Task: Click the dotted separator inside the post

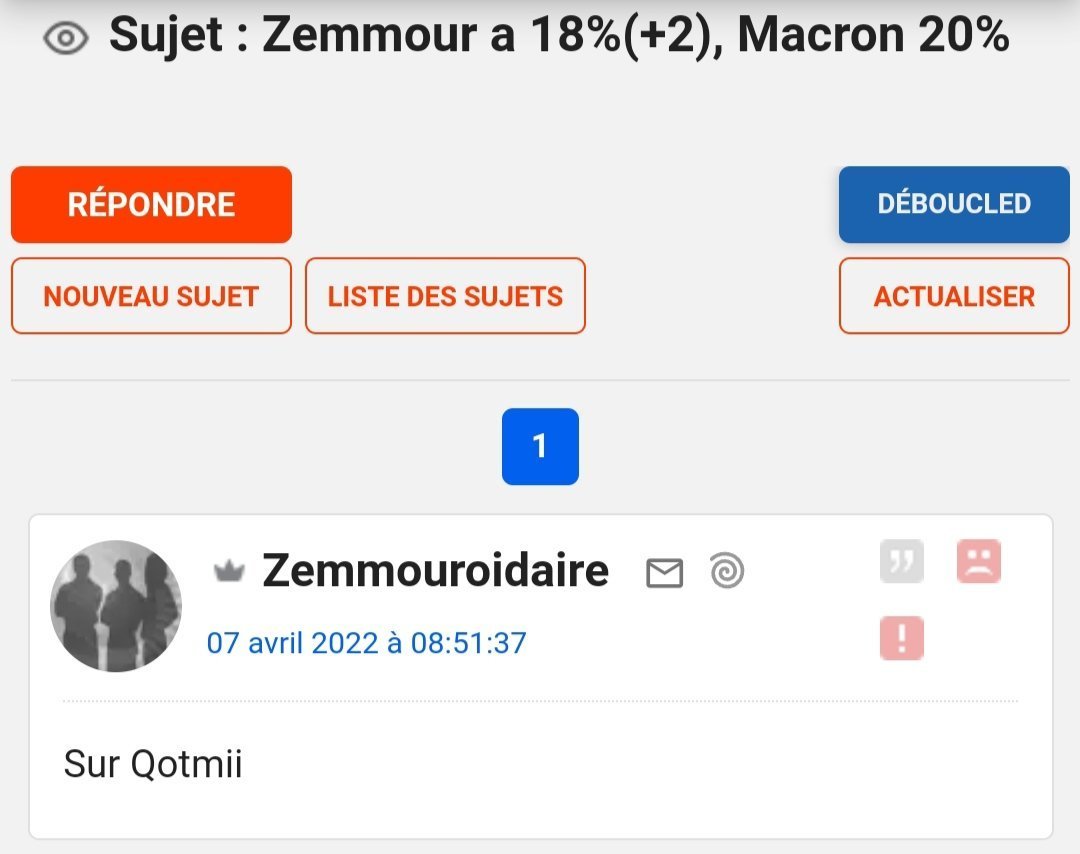Action: coord(540,701)
